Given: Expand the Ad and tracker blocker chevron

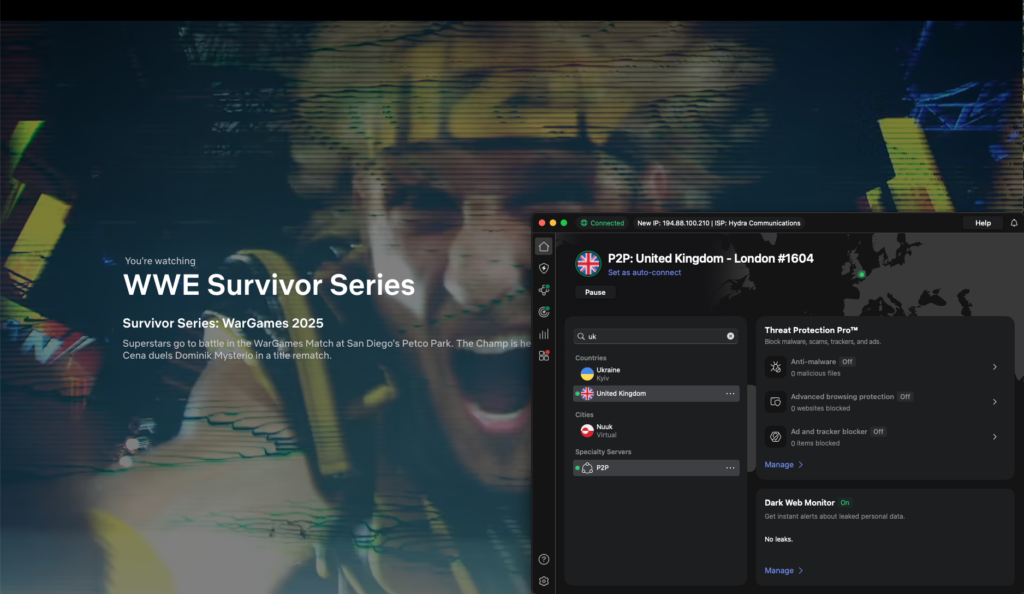Looking at the screenshot, I should click(995, 437).
